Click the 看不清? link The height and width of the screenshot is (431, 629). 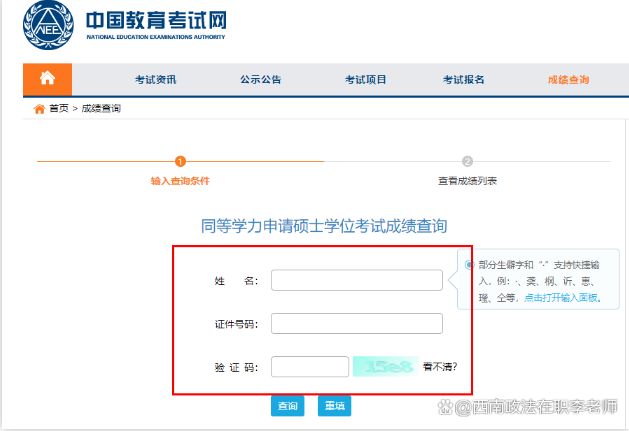[440, 366]
